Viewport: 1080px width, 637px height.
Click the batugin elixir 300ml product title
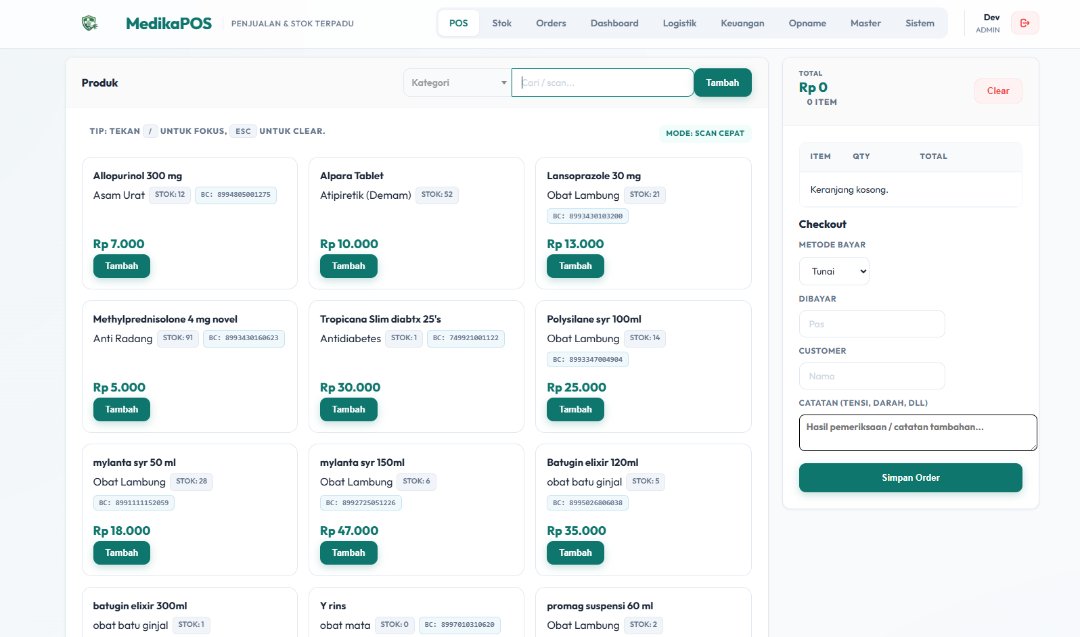140,606
